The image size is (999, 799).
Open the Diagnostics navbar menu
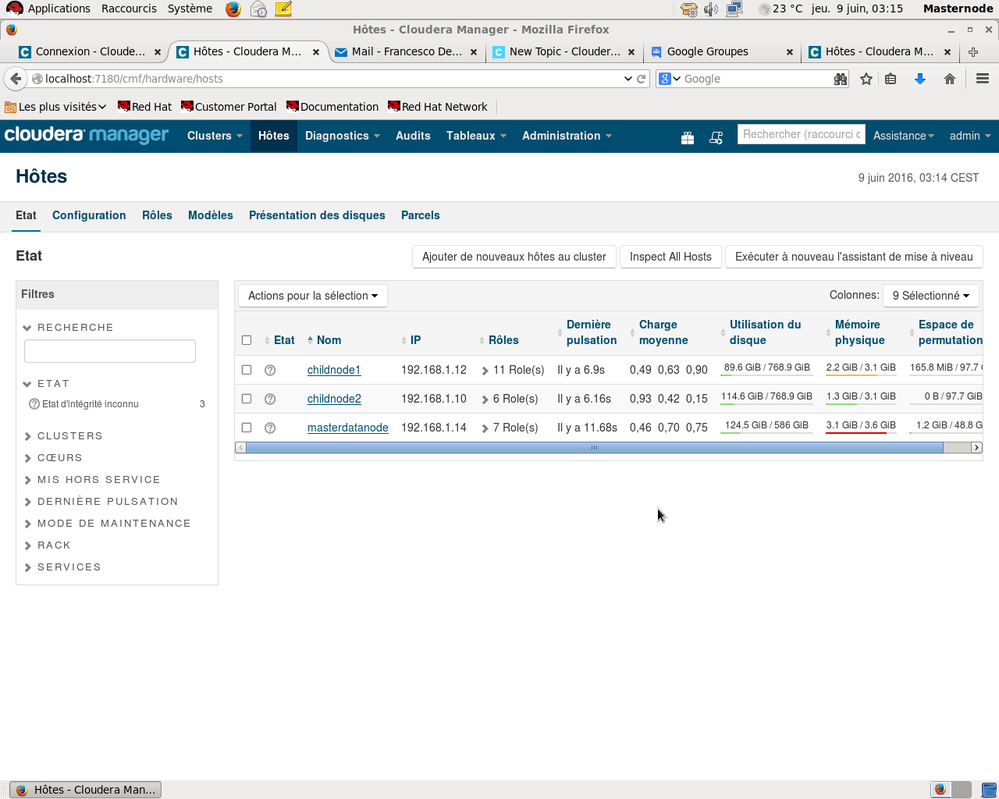[x=342, y=136]
